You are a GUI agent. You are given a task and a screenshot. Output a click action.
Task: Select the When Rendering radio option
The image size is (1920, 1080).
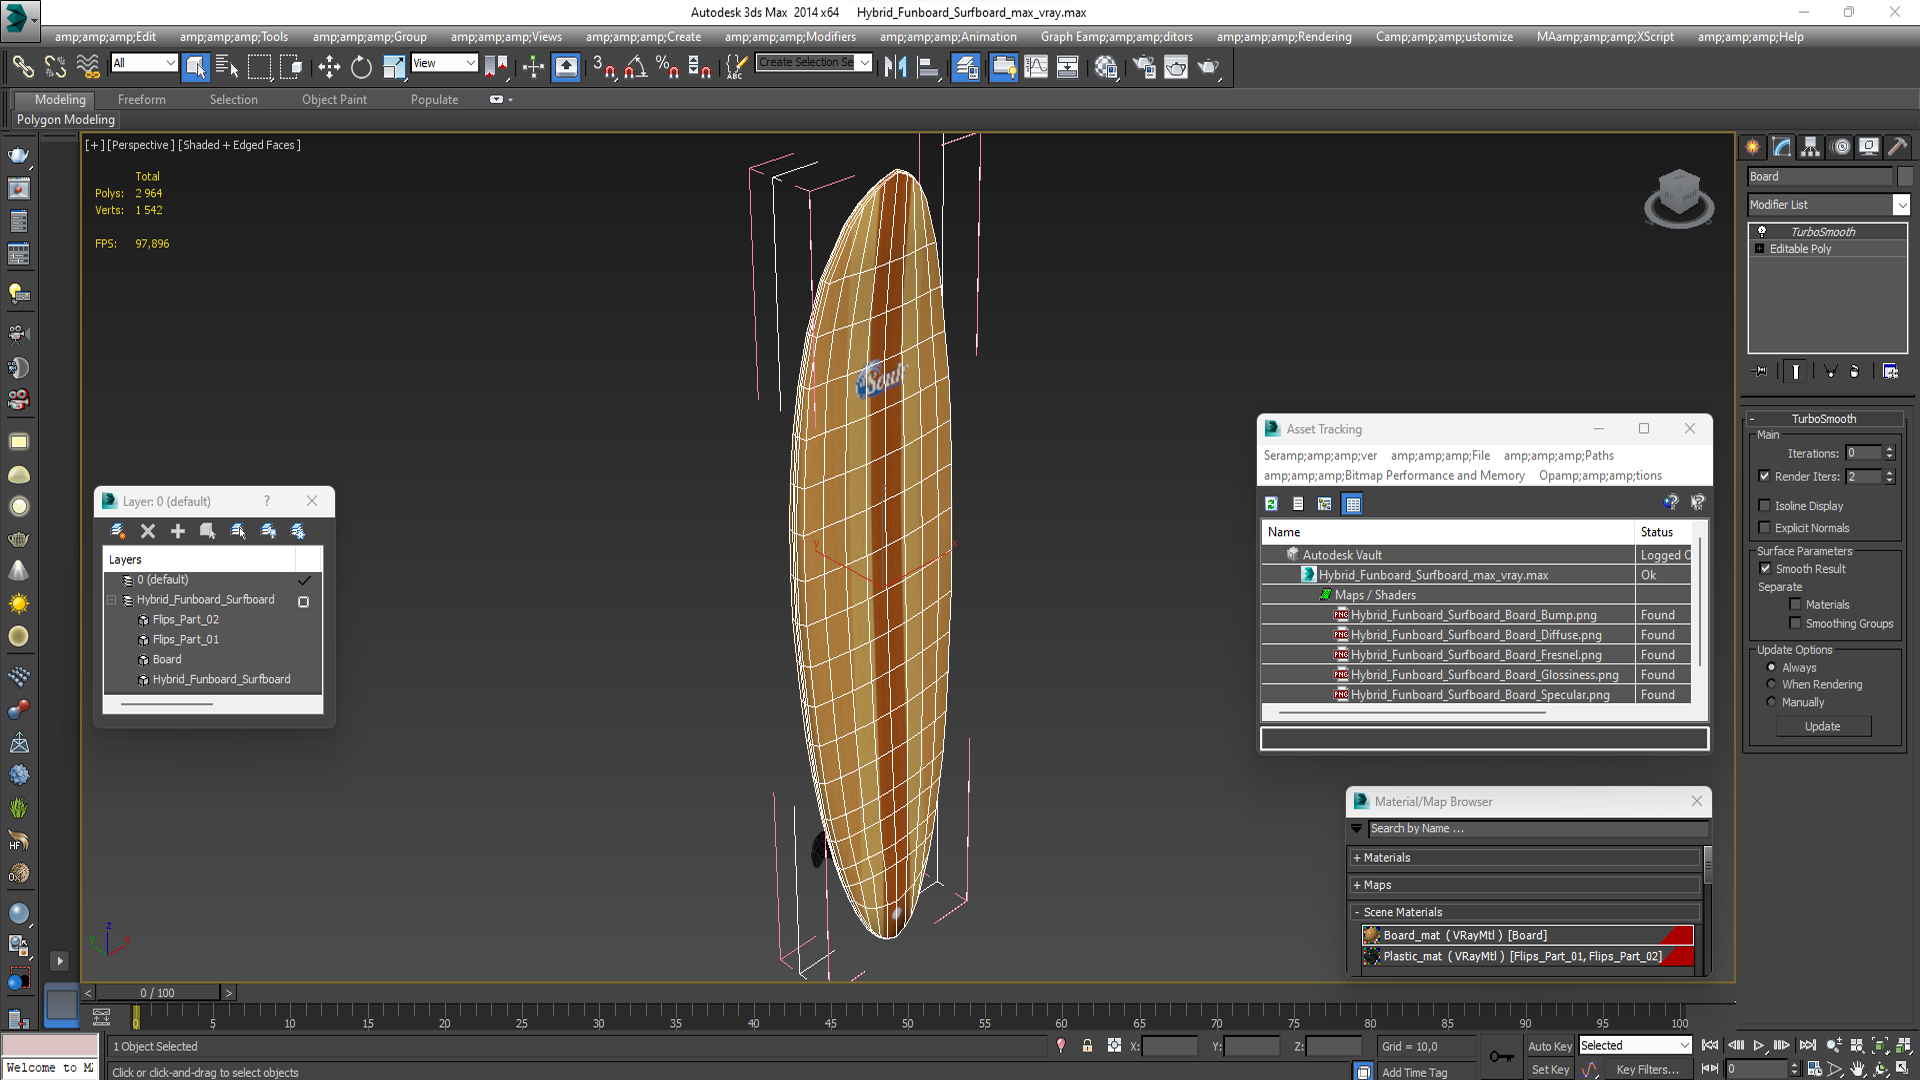pos(1772,685)
